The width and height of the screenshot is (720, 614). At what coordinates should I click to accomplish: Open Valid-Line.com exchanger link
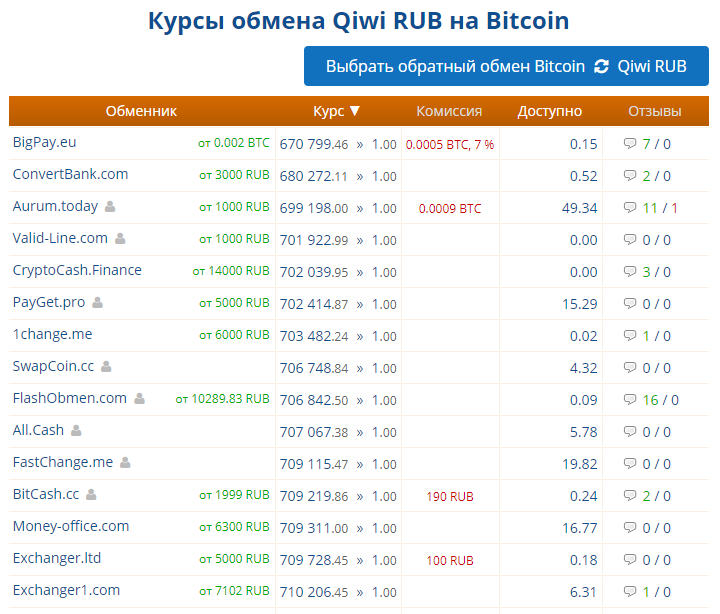(60, 238)
